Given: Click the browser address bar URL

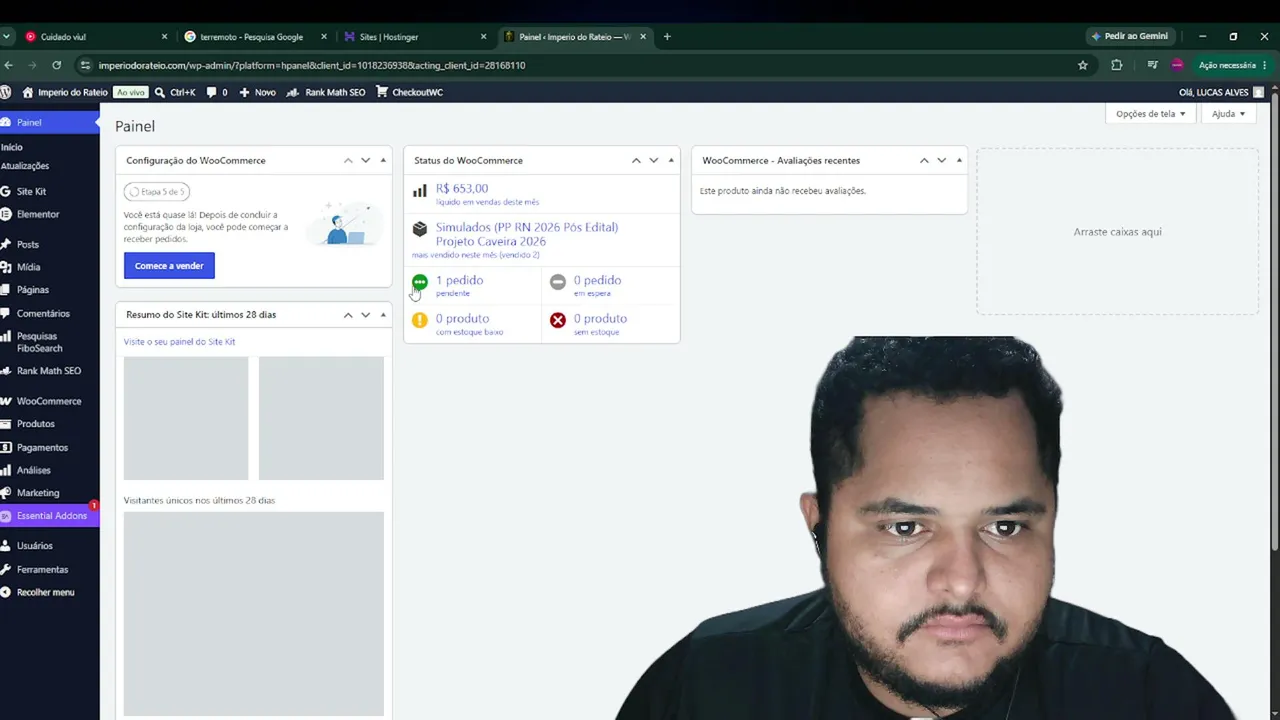Looking at the screenshot, I should pos(312,65).
